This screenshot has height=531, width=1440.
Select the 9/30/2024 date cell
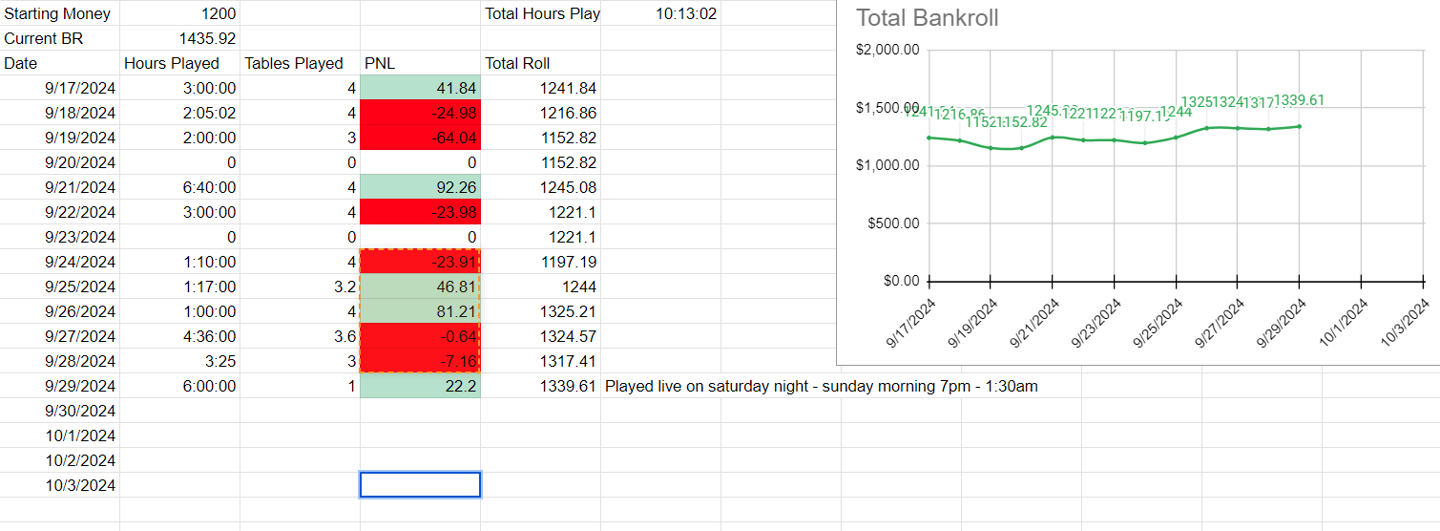(x=60, y=411)
